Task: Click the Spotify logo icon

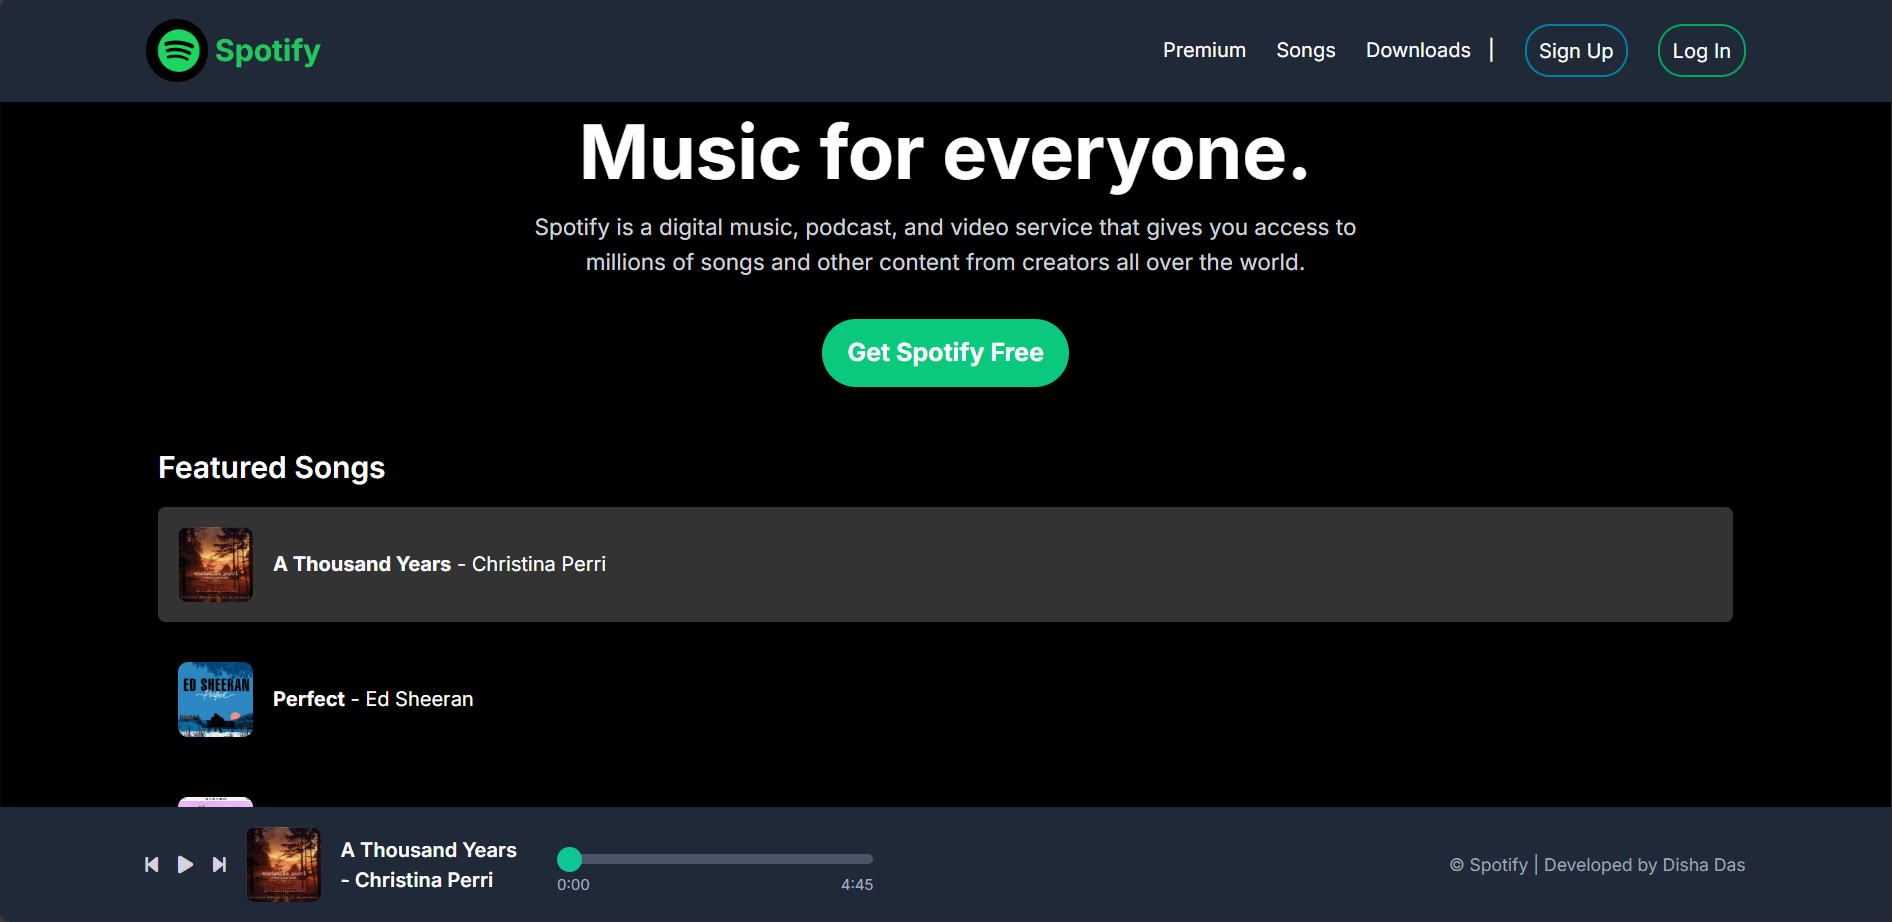Action: point(178,51)
